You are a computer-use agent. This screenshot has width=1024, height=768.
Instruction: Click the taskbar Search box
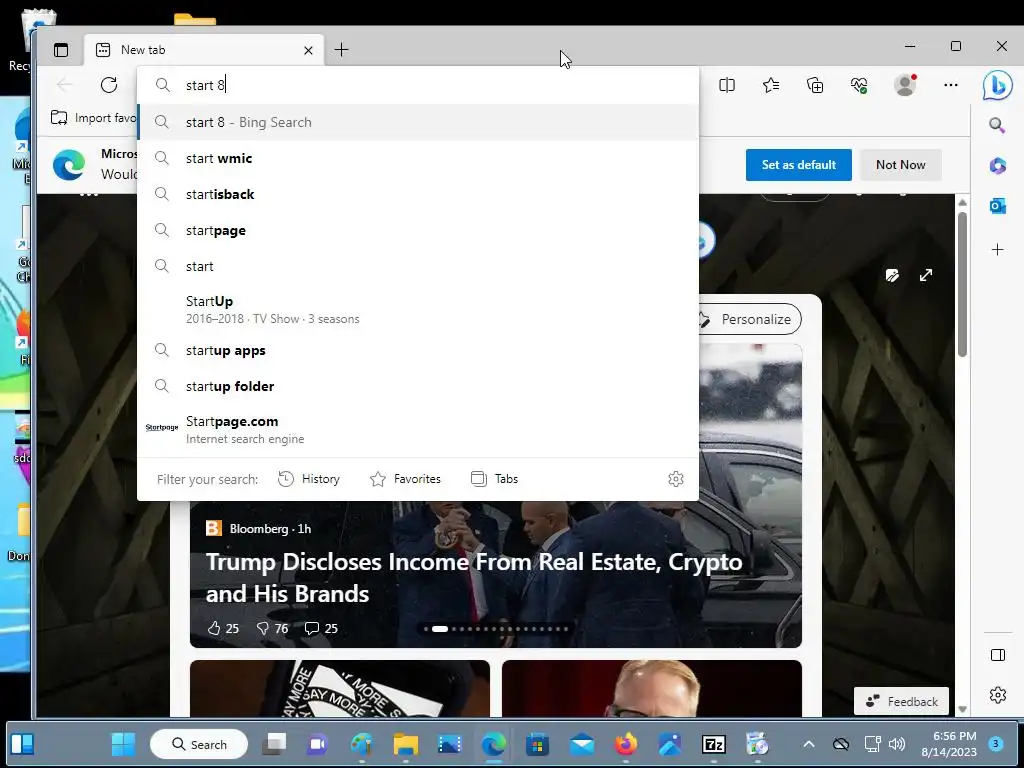(x=199, y=744)
